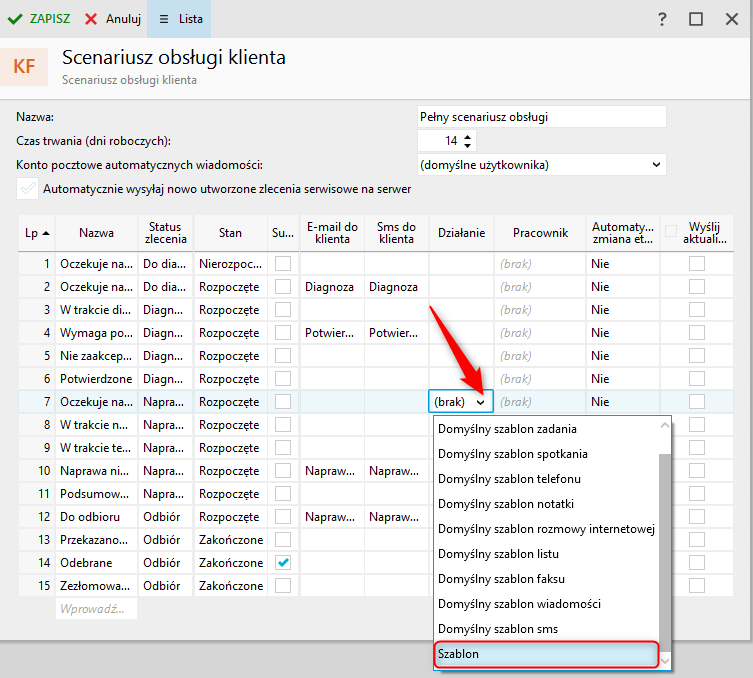Select 'Zakończone' state cell in row 13
This screenshot has height=678, width=753.
tap(230, 540)
